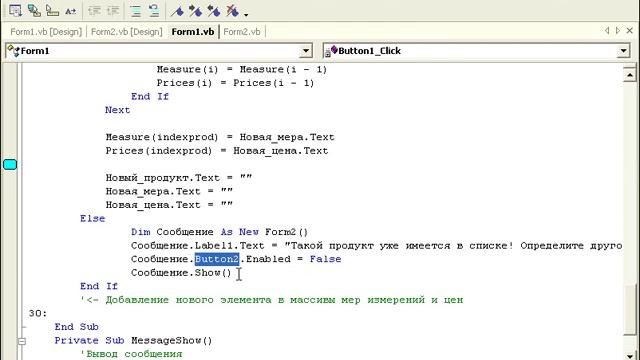The image size is (640, 360).
Task: Click the 'Сообщение.Label1.Text' assignment line
Action: 376,246
